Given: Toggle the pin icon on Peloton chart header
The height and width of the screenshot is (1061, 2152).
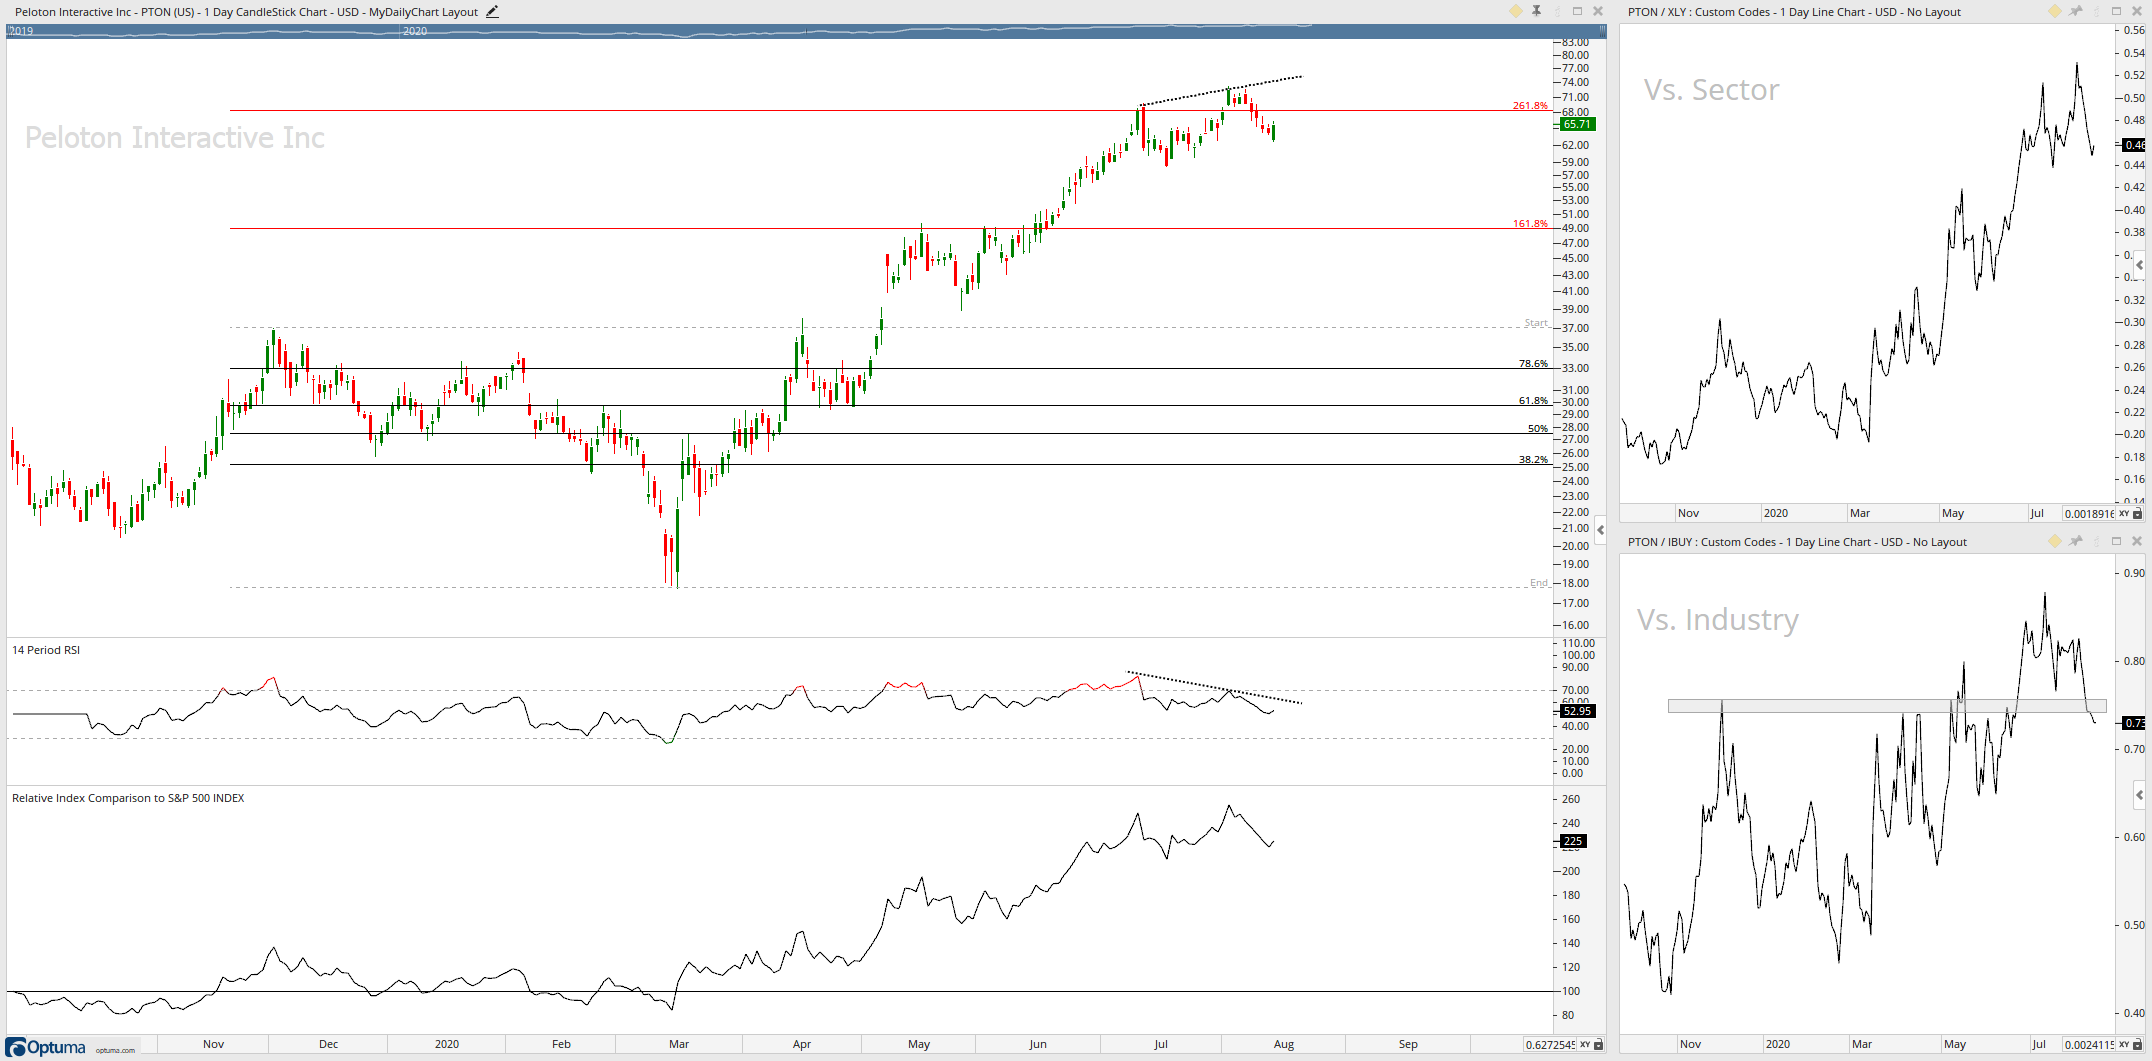Looking at the screenshot, I should [x=1537, y=11].
